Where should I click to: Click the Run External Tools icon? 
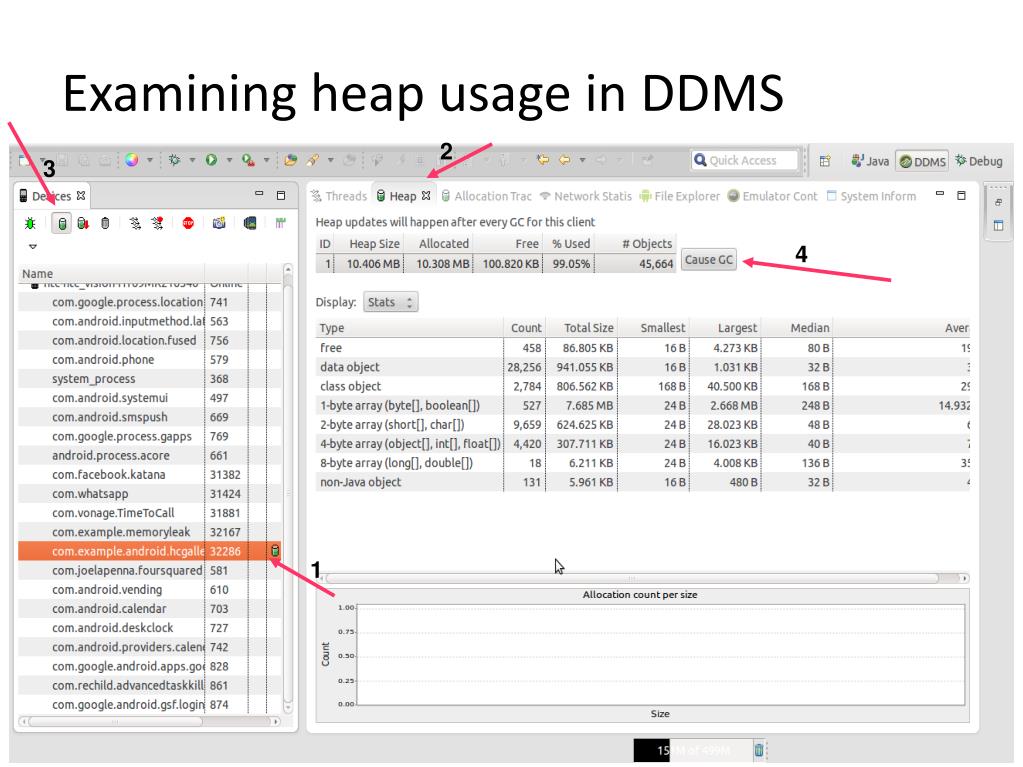click(248, 160)
